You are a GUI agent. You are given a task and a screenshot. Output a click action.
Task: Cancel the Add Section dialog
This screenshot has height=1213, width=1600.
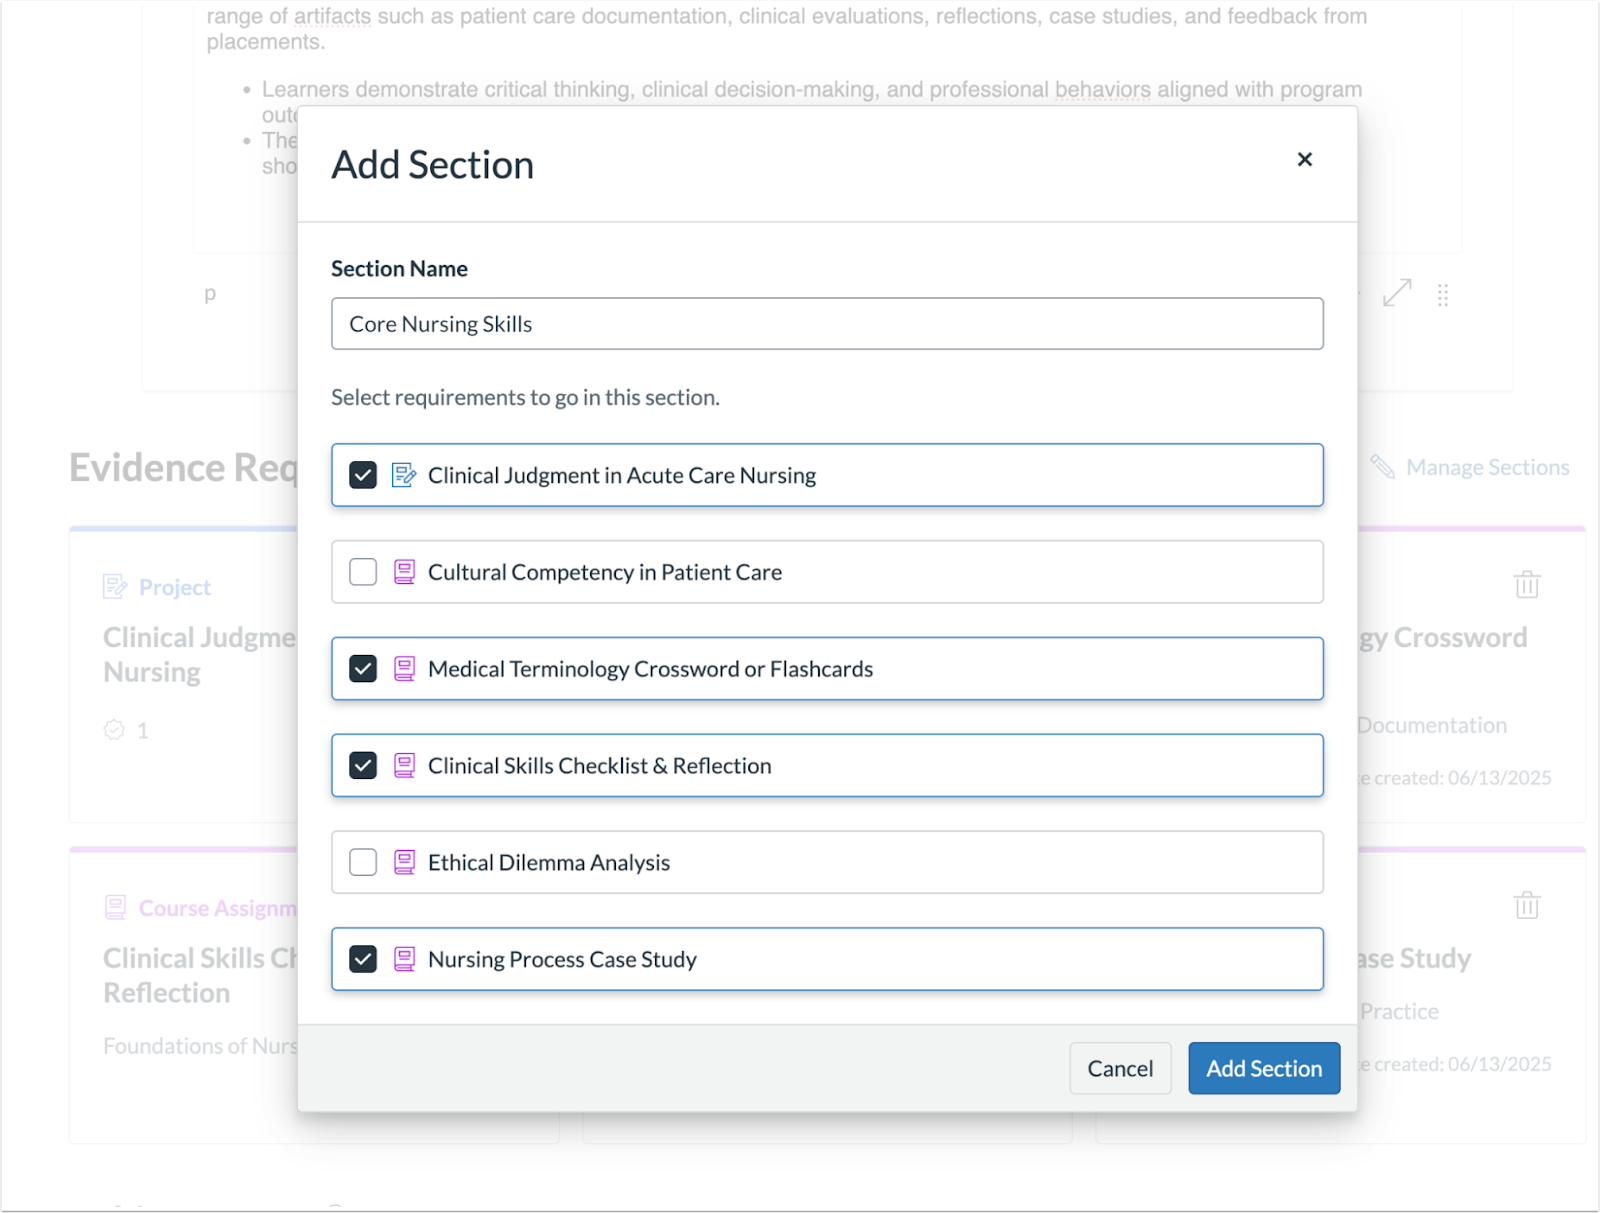[1120, 1068]
